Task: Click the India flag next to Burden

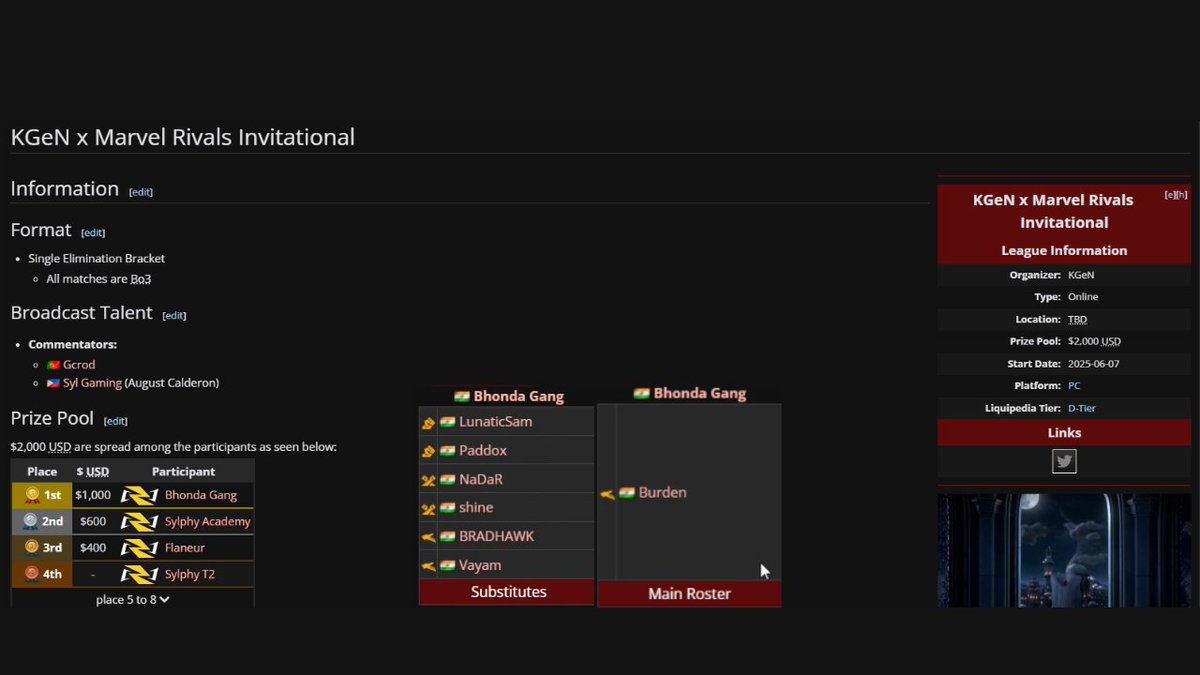Action: [627, 493]
